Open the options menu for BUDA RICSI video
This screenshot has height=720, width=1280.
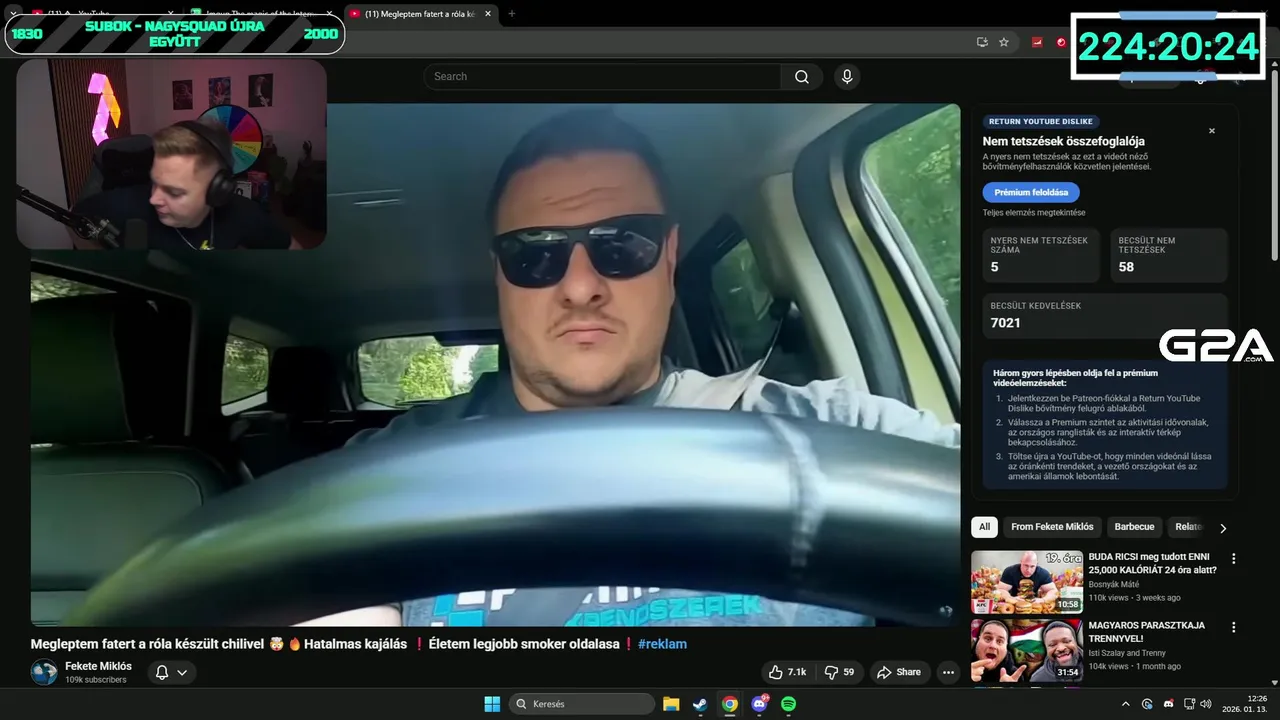[1233, 559]
